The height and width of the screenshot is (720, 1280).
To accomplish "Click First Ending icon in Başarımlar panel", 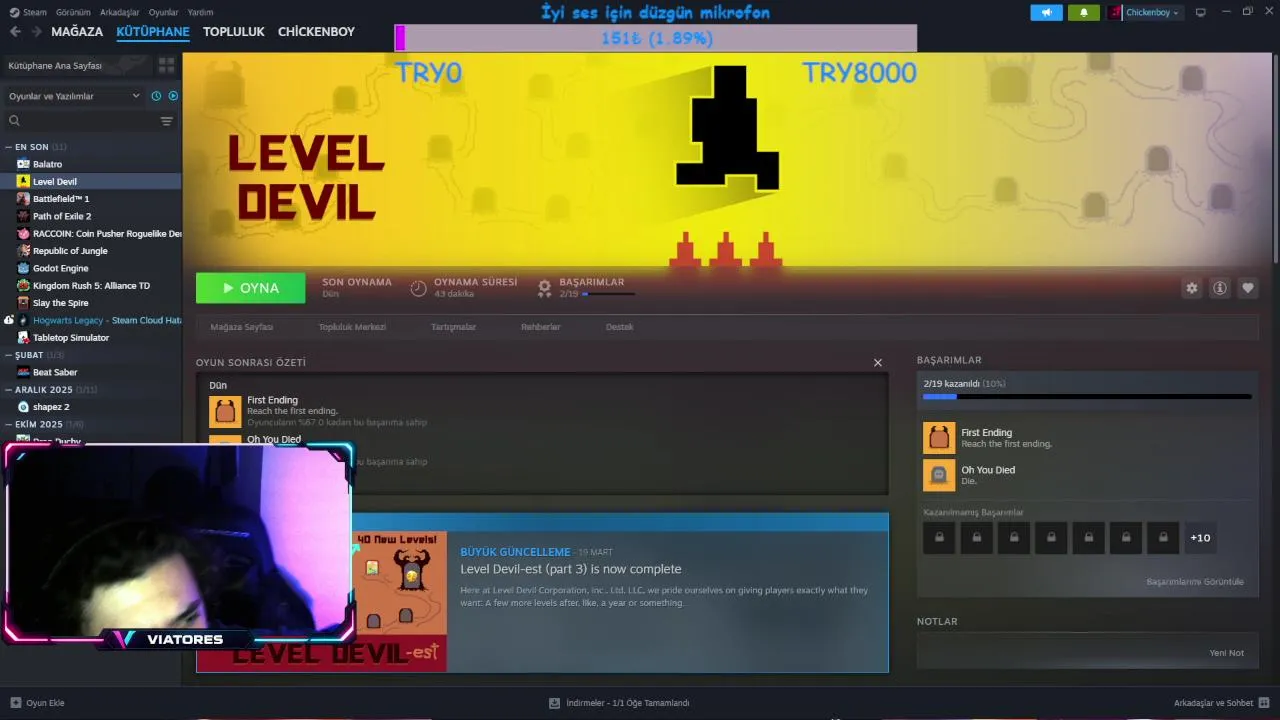I will coord(939,438).
